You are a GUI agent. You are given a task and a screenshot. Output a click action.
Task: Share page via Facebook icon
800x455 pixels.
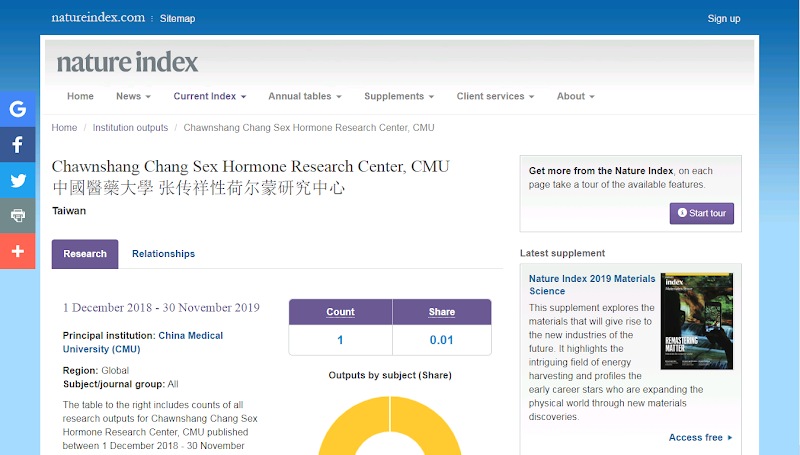17,145
